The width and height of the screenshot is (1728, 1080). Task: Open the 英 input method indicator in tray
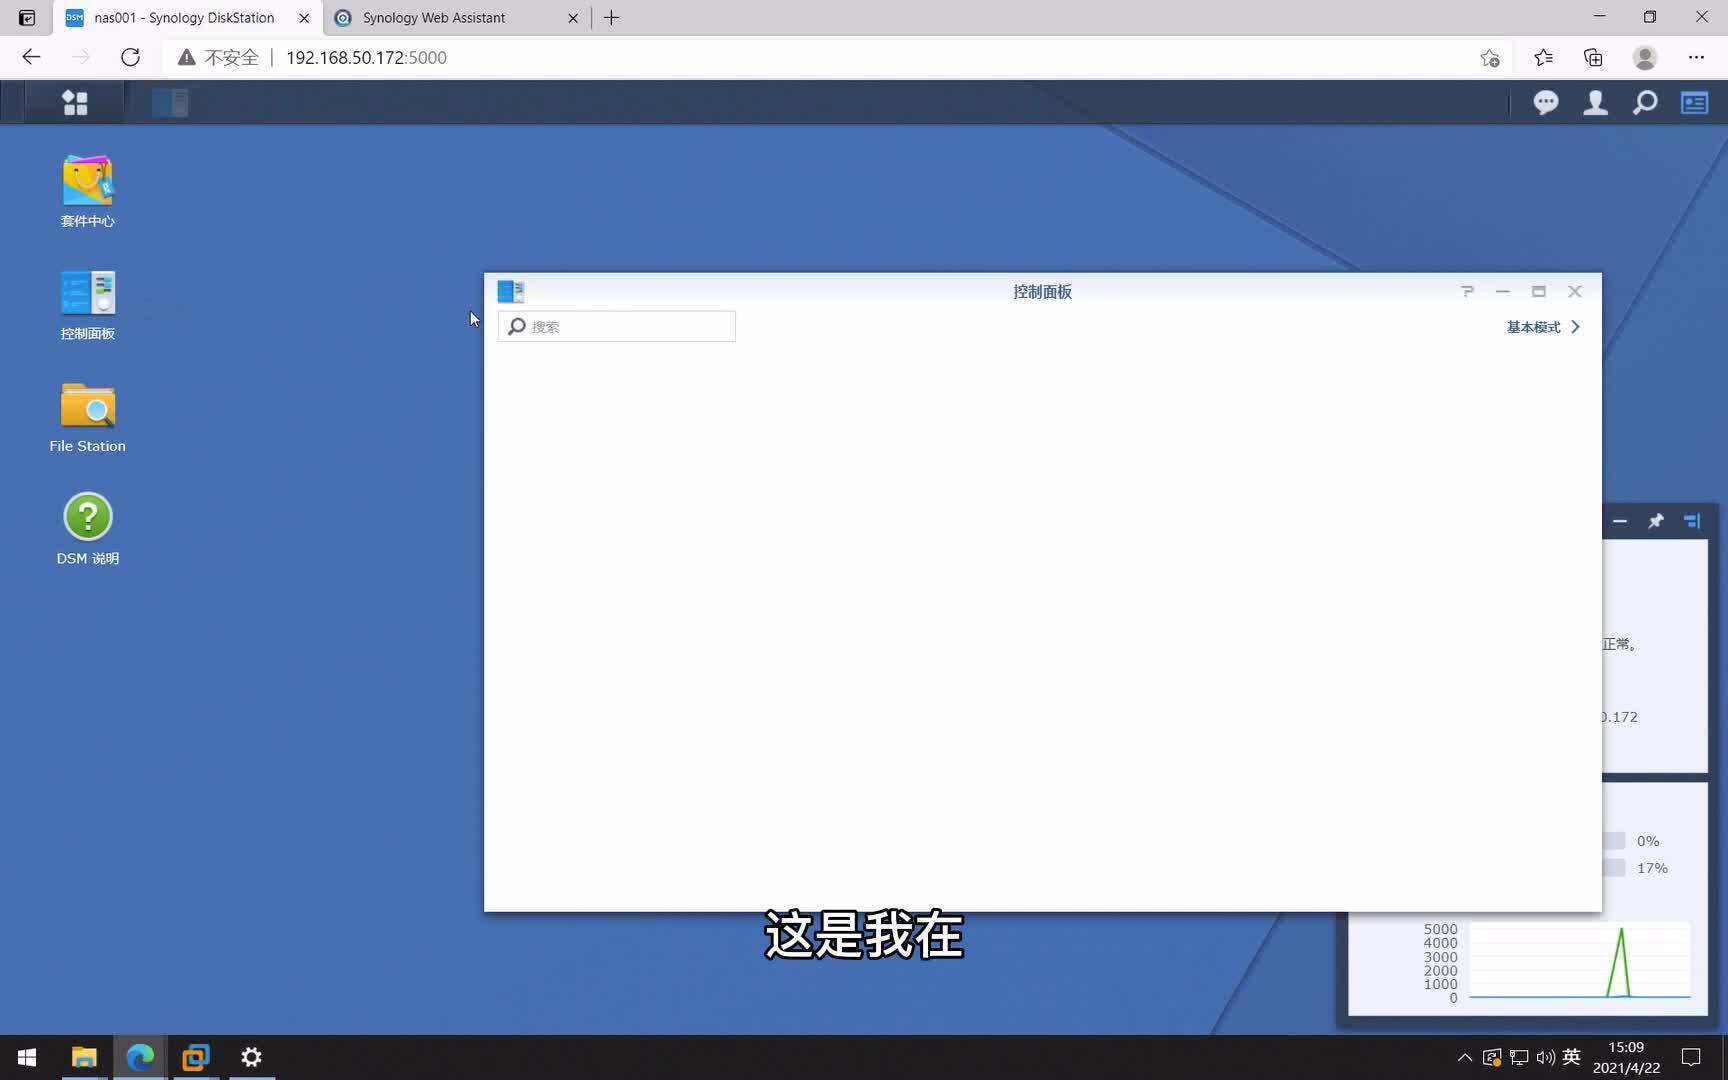pos(1570,1056)
